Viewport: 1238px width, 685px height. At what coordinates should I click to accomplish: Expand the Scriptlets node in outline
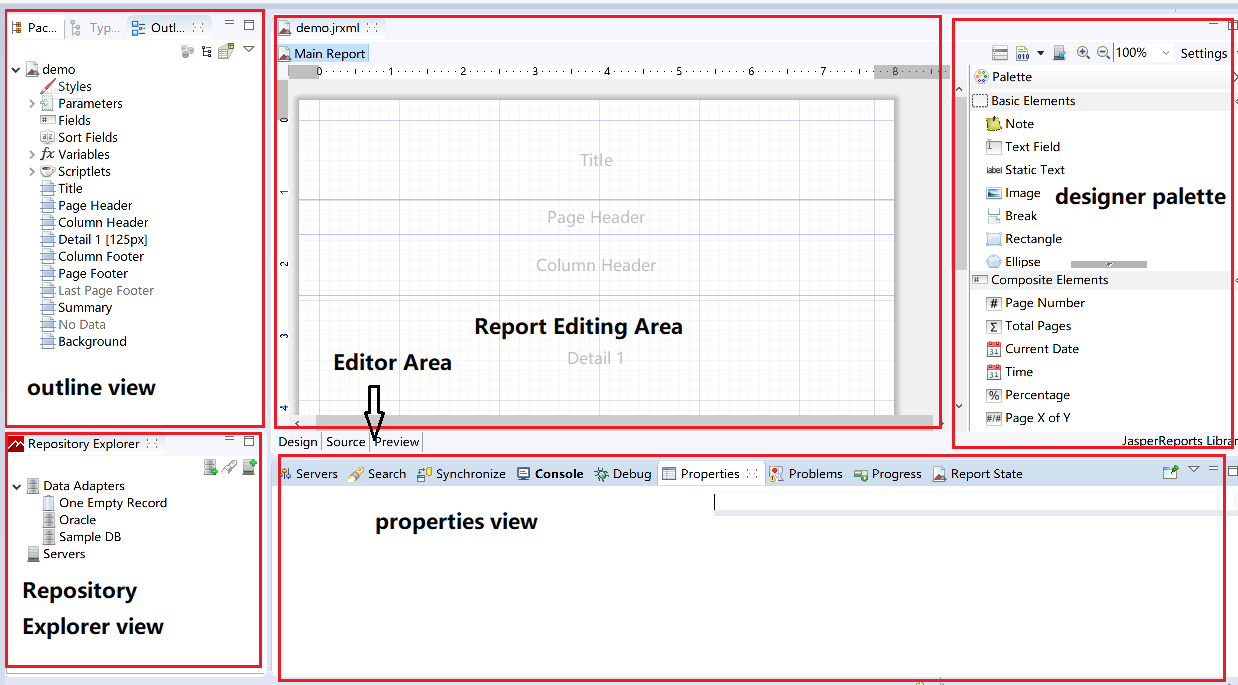[x=31, y=172]
